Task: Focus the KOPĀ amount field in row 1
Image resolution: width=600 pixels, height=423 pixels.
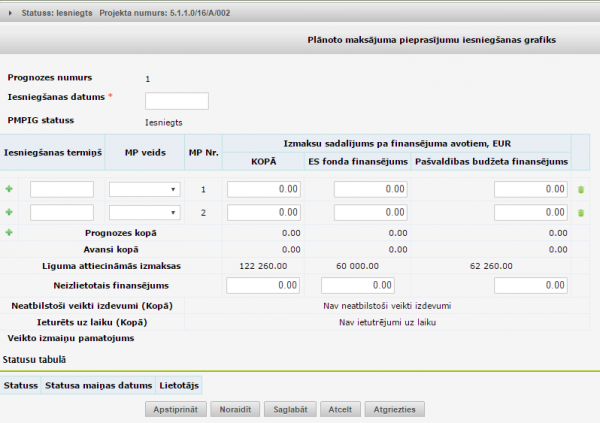Action: pyautogui.click(x=264, y=188)
